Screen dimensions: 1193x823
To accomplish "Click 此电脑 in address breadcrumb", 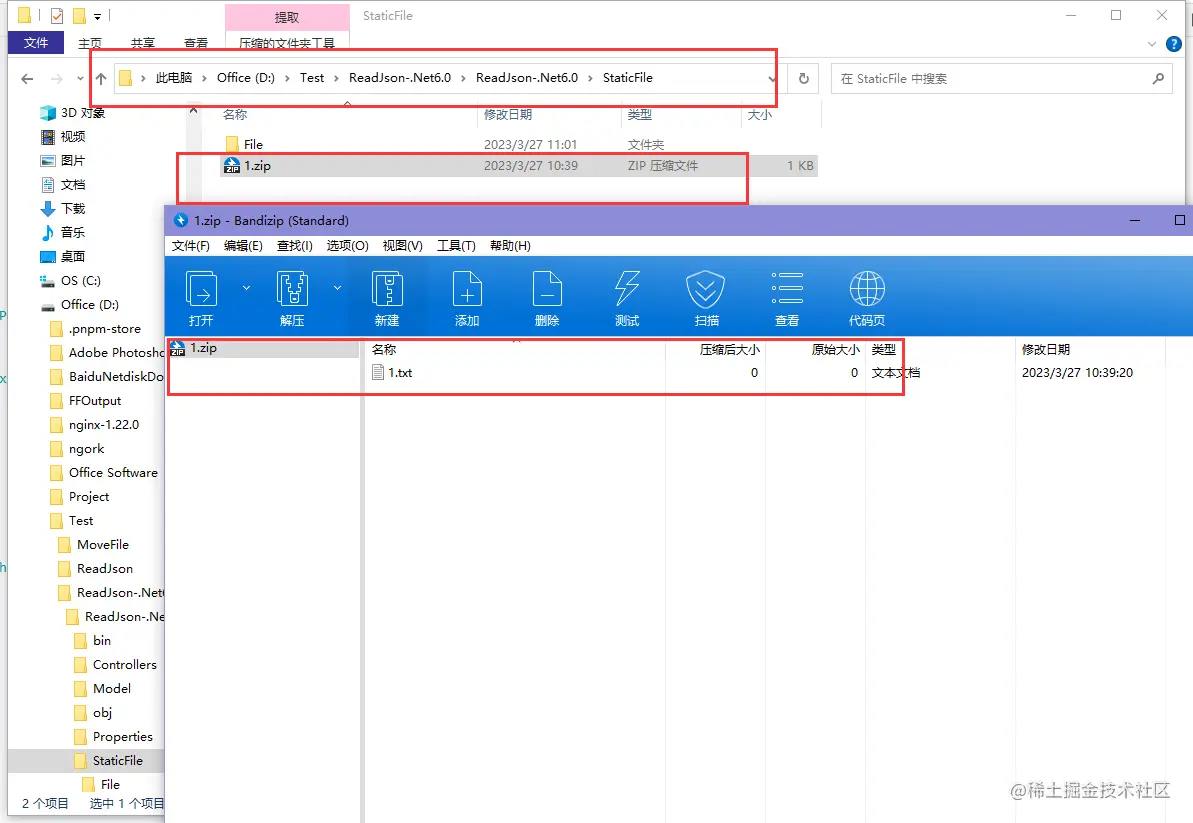I will [x=173, y=78].
